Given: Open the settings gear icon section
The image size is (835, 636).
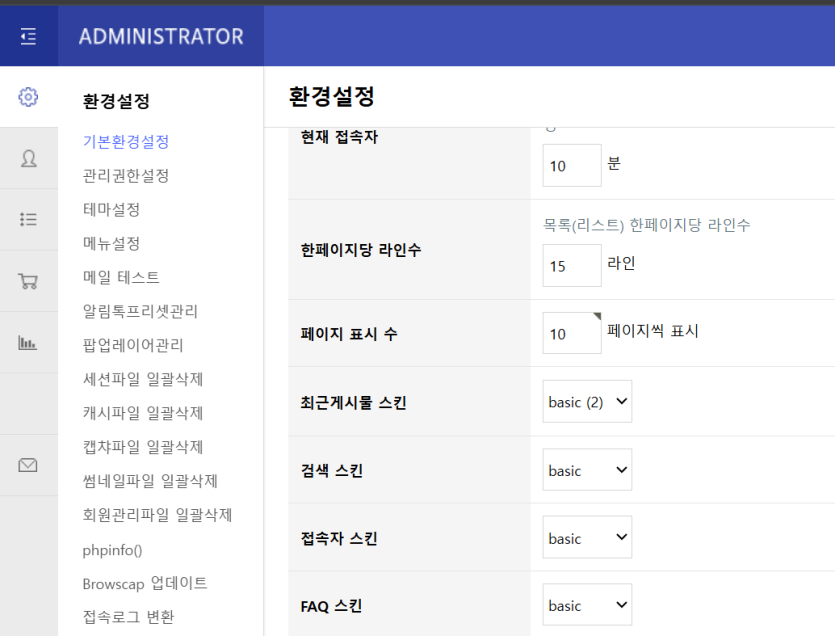Looking at the screenshot, I should pyautogui.click(x=28, y=97).
